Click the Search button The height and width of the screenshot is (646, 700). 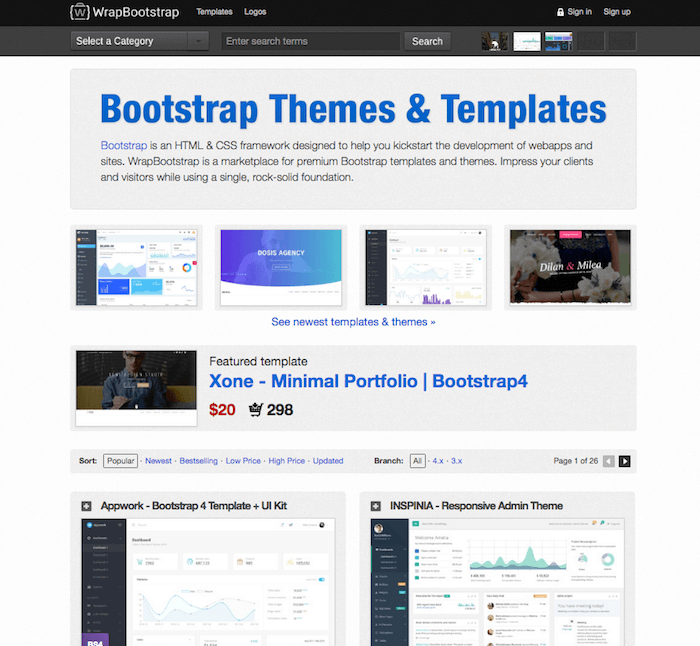[x=427, y=41]
